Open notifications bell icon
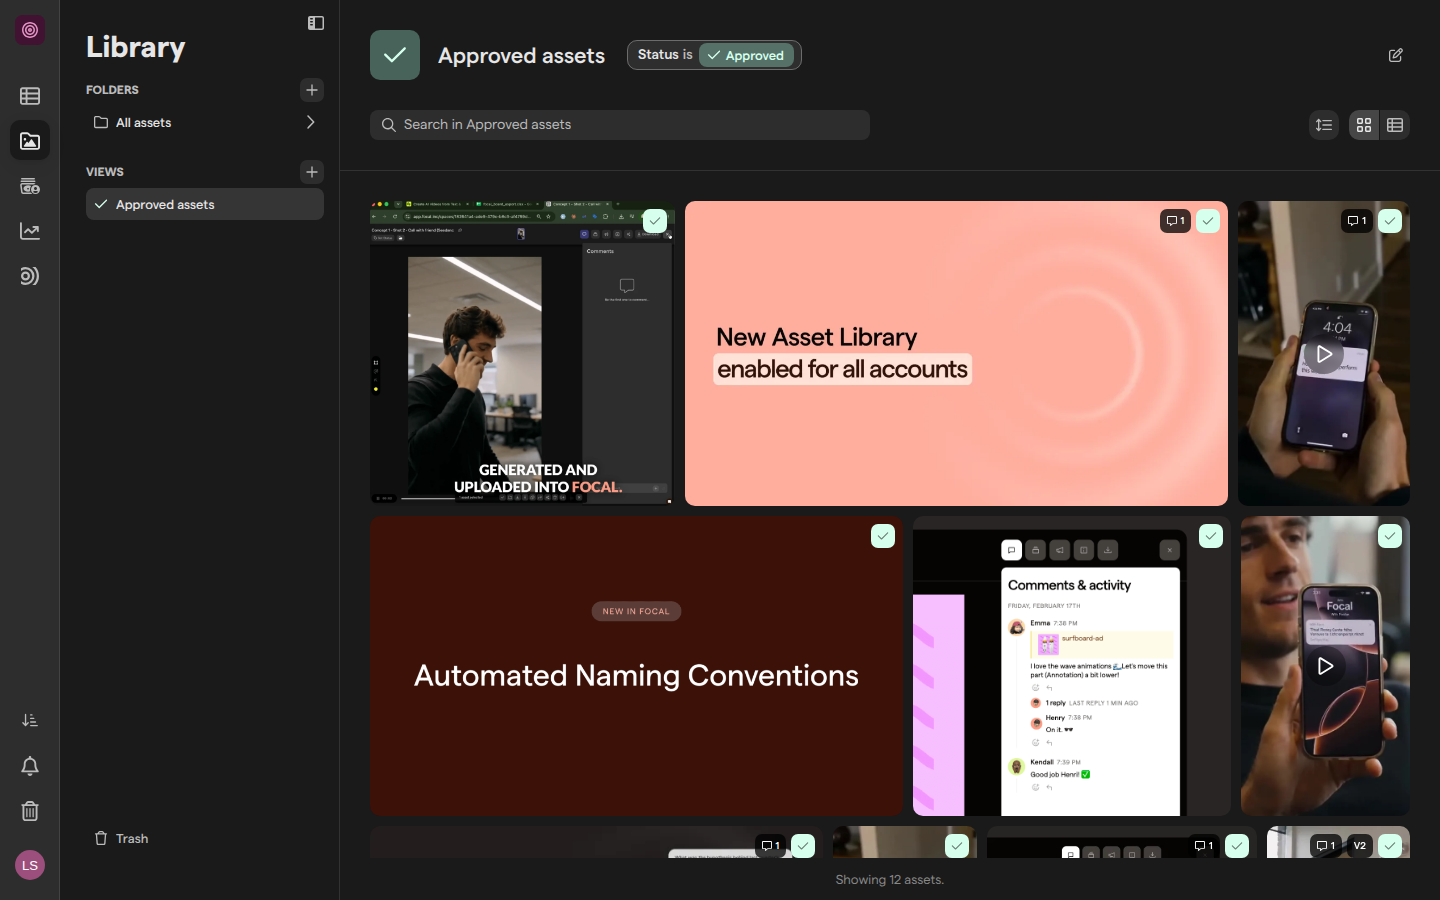This screenshot has height=900, width=1440. [30, 766]
